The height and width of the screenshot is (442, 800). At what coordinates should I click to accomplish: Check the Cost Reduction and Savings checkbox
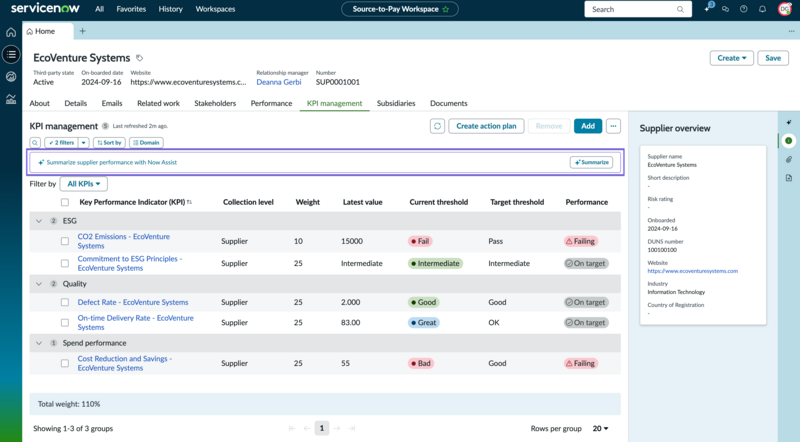point(65,363)
